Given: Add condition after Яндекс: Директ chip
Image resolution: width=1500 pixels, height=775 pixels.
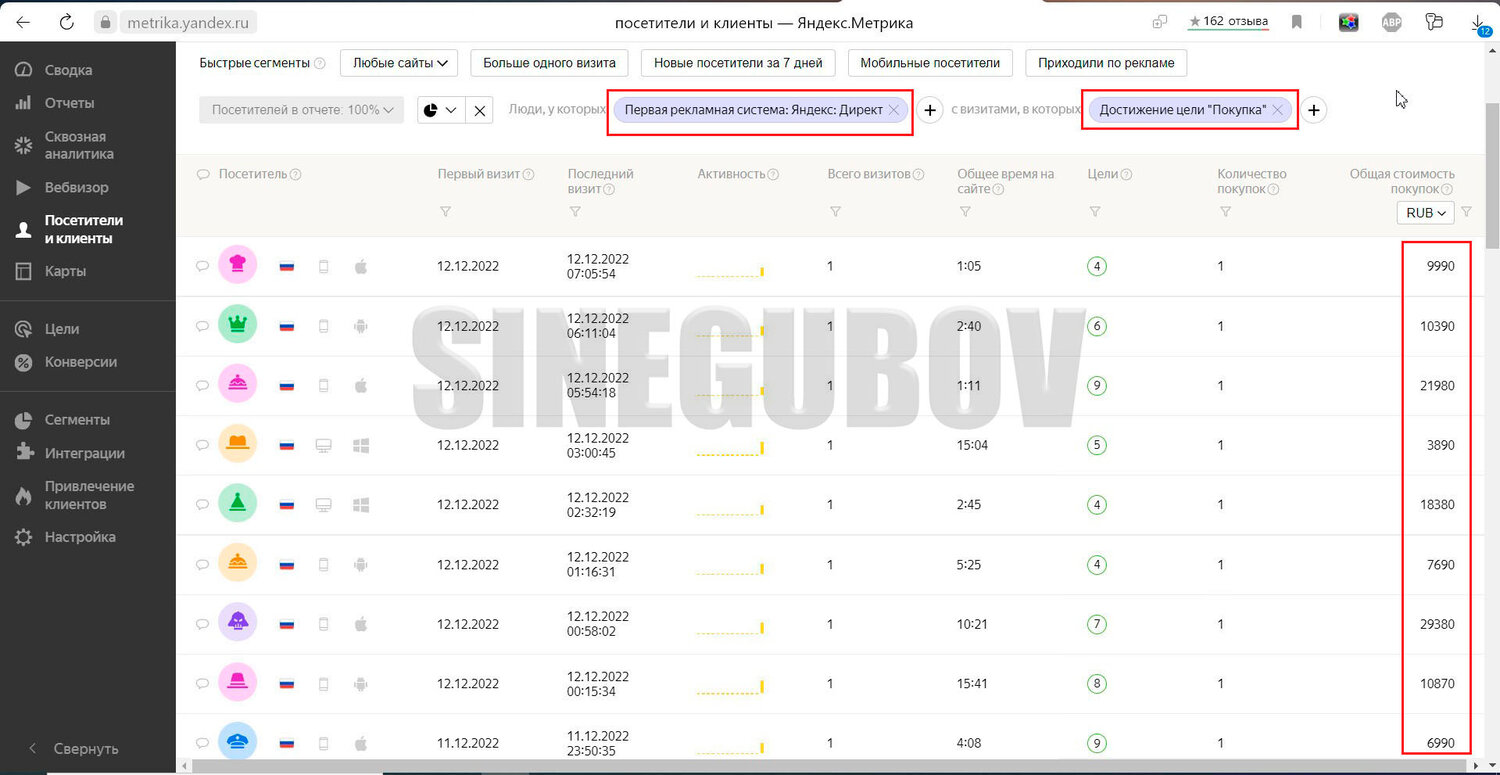Looking at the screenshot, I should pos(930,110).
